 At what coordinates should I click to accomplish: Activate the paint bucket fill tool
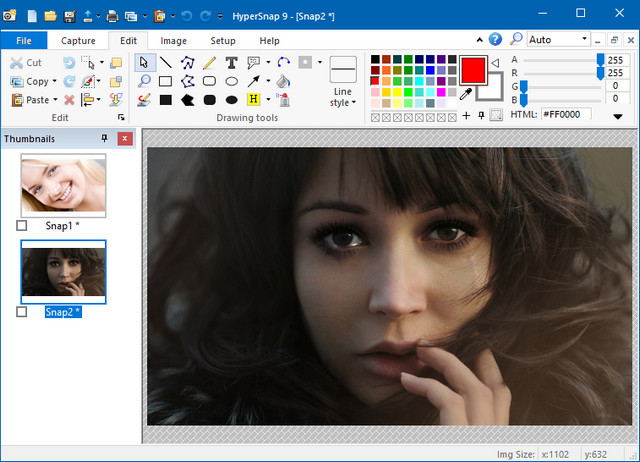[283, 82]
